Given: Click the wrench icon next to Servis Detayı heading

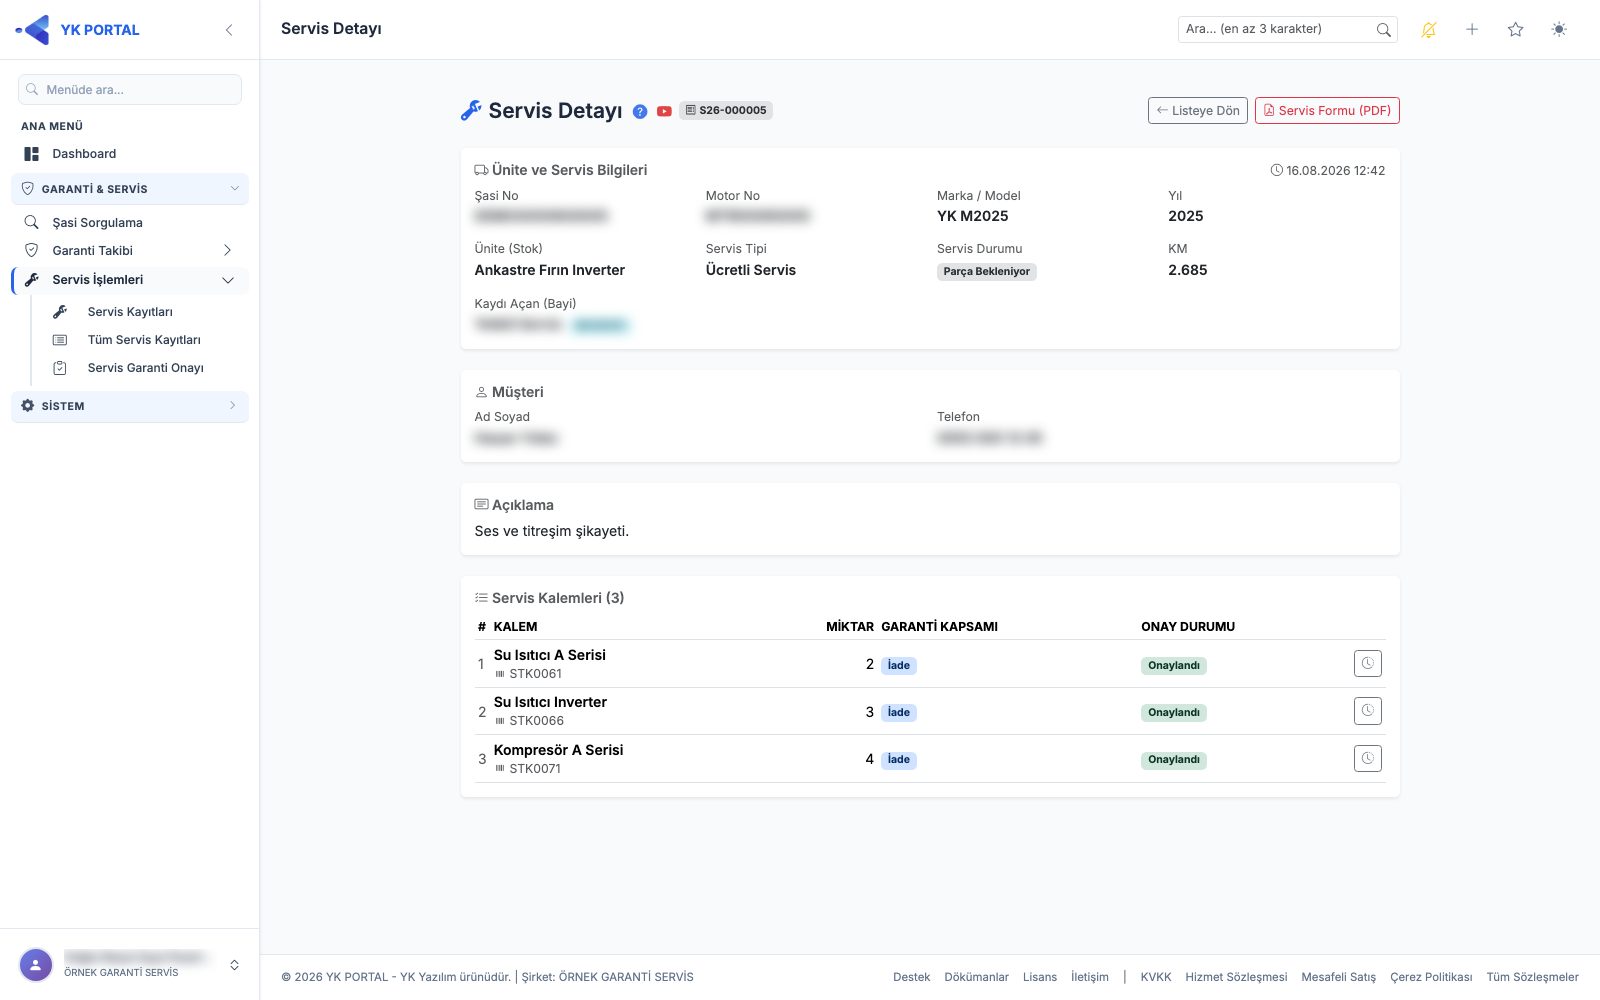Looking at the screenshot, I should (x=471, y=111).
